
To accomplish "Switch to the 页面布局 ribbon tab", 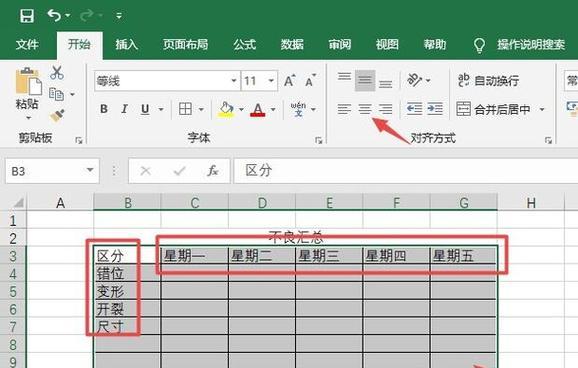I will pos(185,45).
